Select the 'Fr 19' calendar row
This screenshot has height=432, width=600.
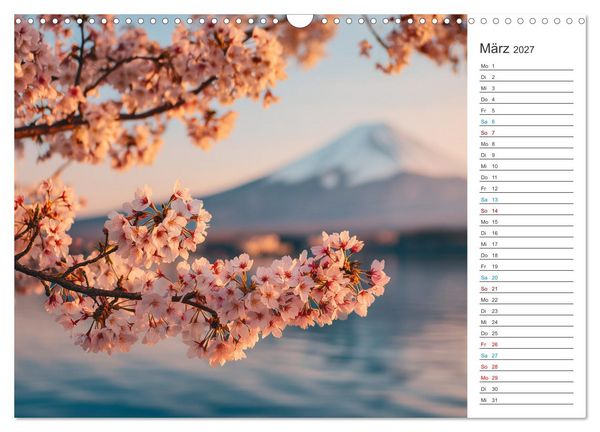tap(527, 266)
